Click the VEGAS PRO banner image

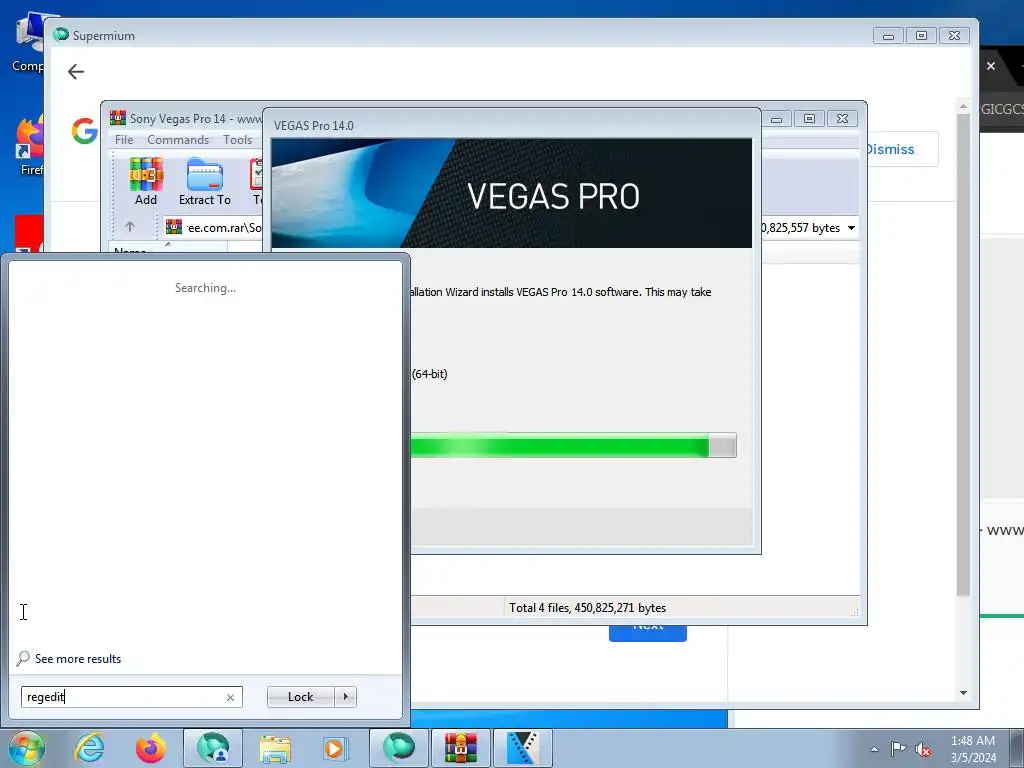(511, 193)
